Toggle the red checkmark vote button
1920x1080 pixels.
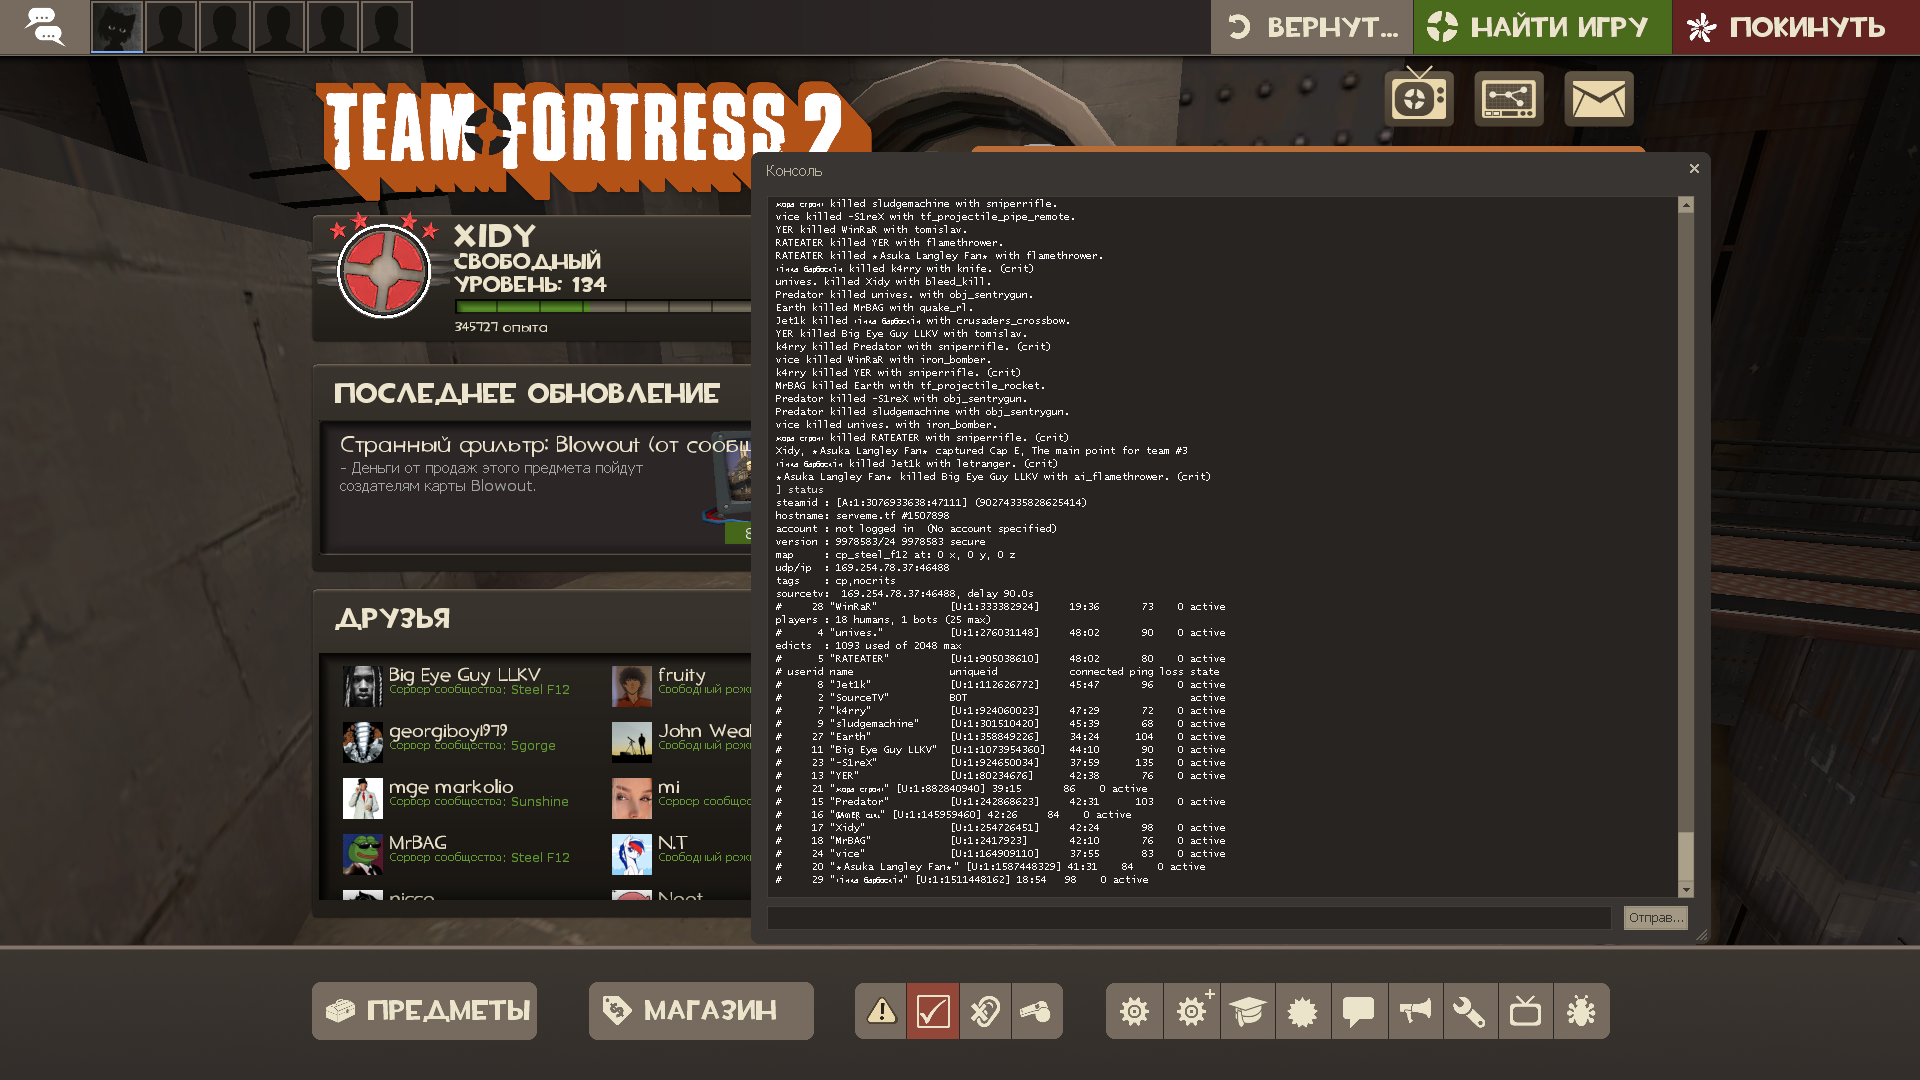click(933, 1011)
